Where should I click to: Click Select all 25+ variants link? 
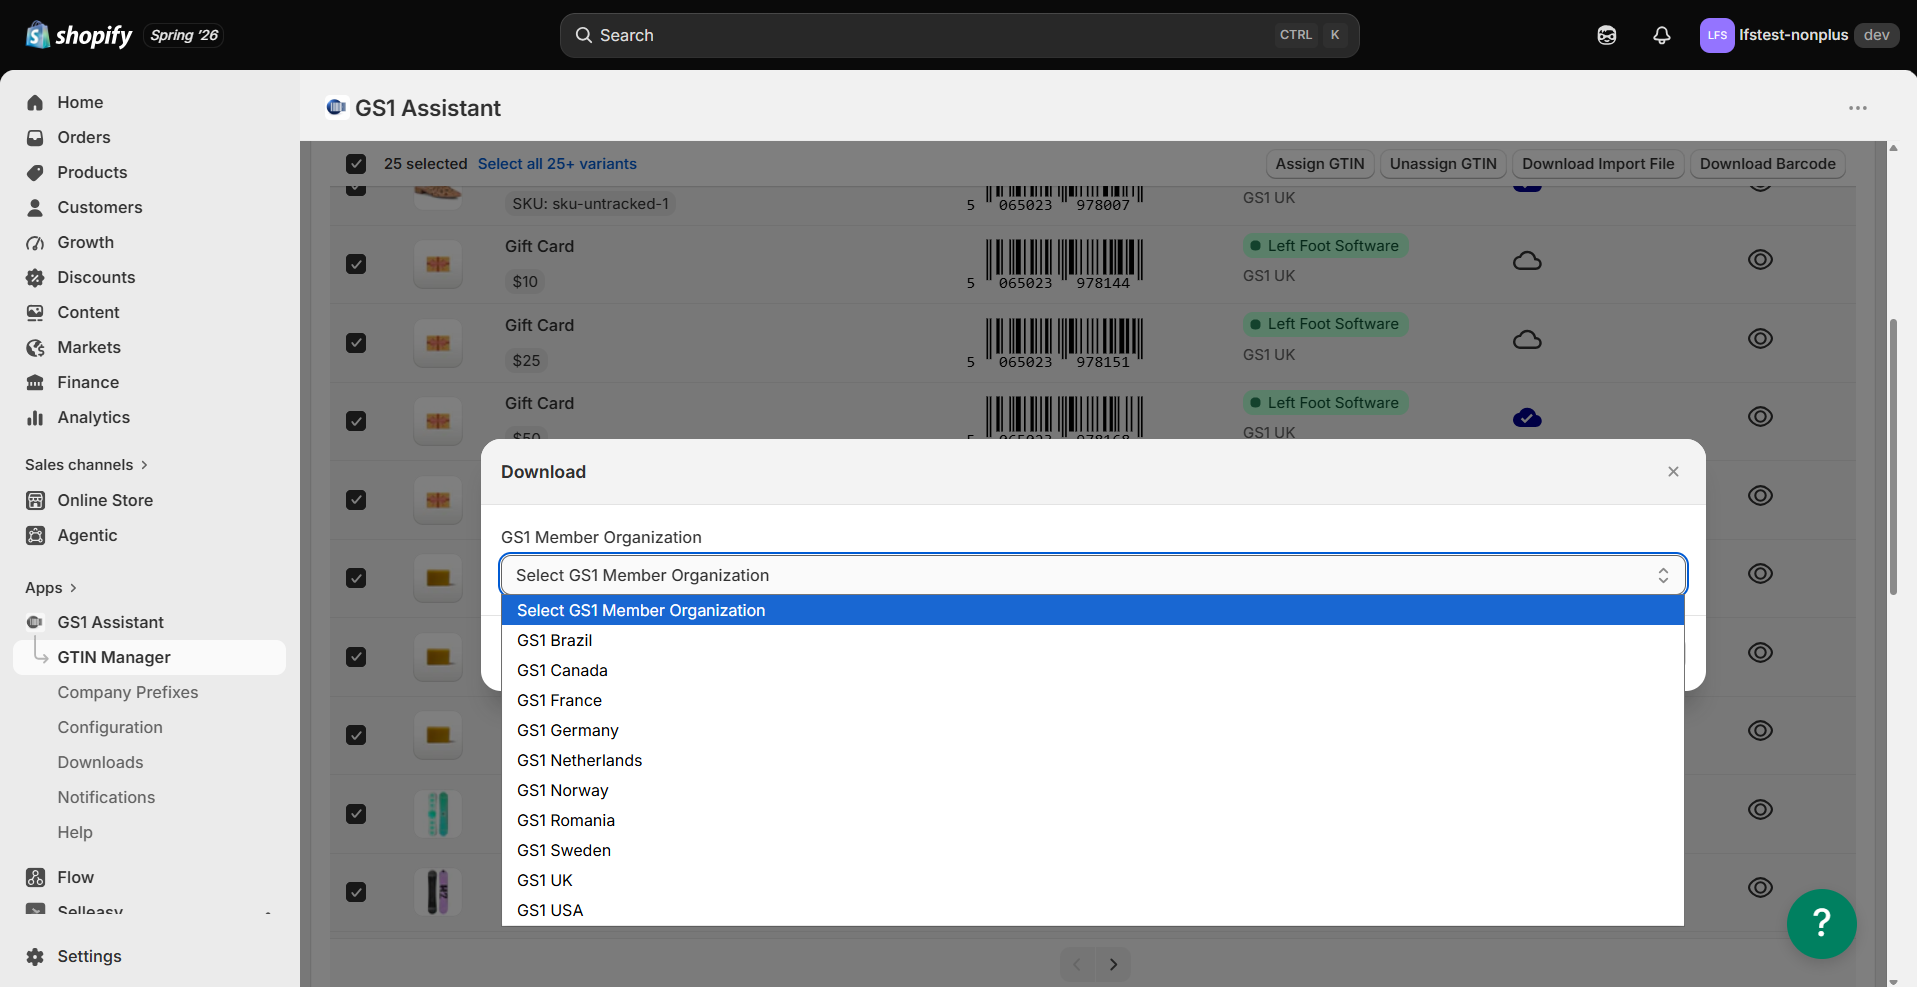(x=557, y=164)
